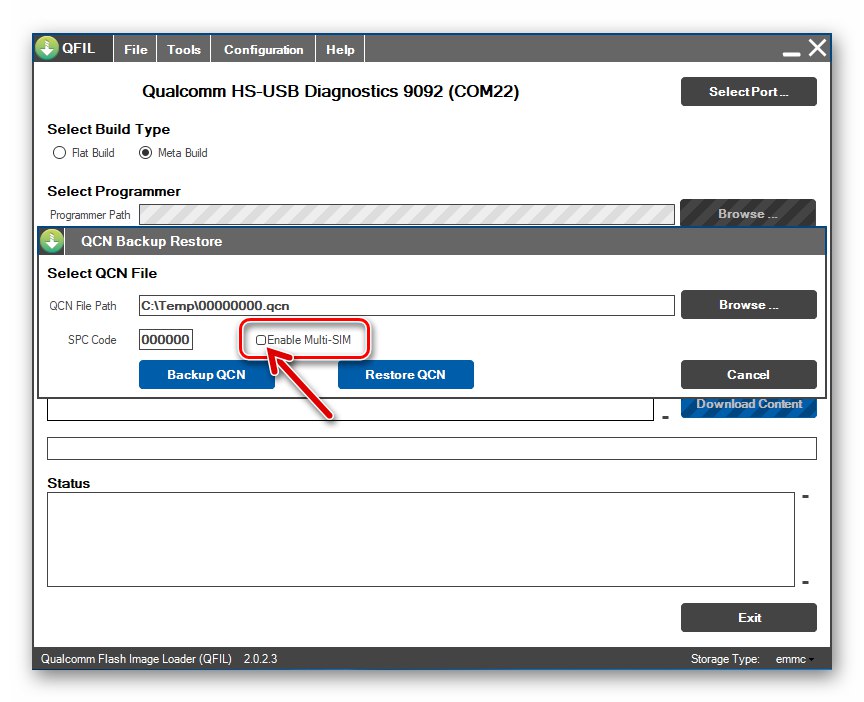The height and width of the screenshot is (702, 864).
Task: Click the SelectPort button
Action: [x=748, y=91]
